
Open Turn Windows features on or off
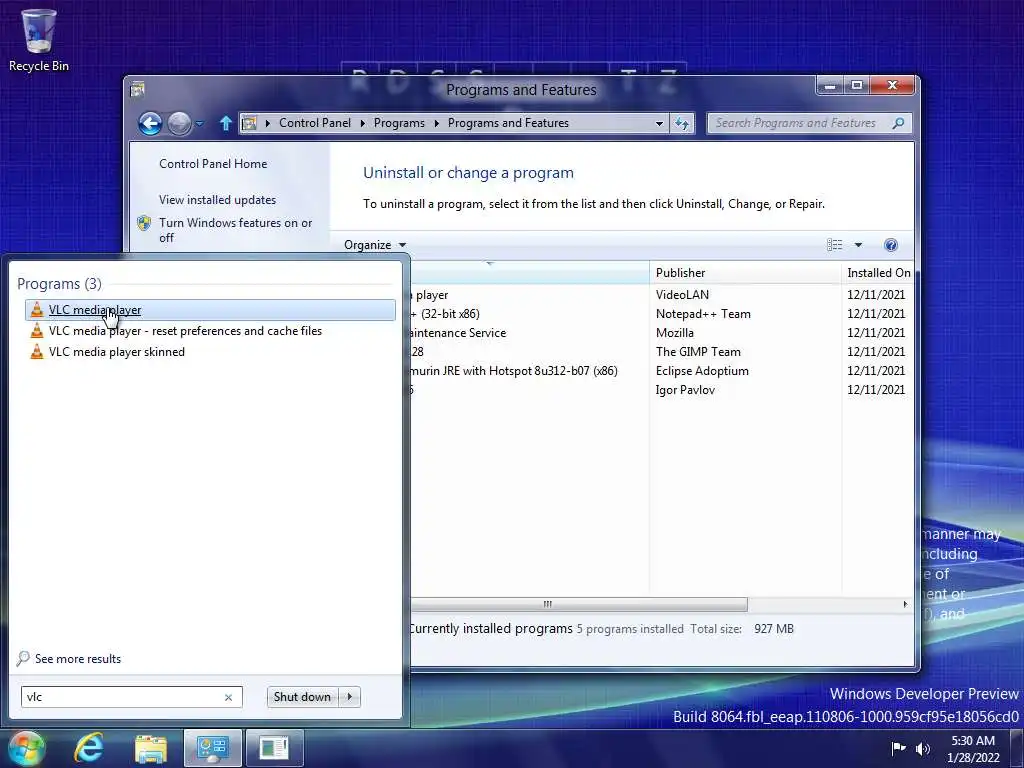coord(236,230)
